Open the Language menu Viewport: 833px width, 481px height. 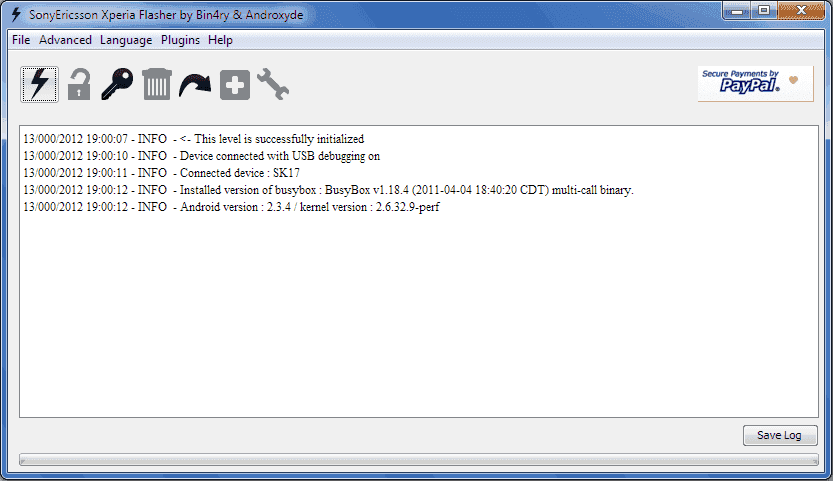point(126,40)
